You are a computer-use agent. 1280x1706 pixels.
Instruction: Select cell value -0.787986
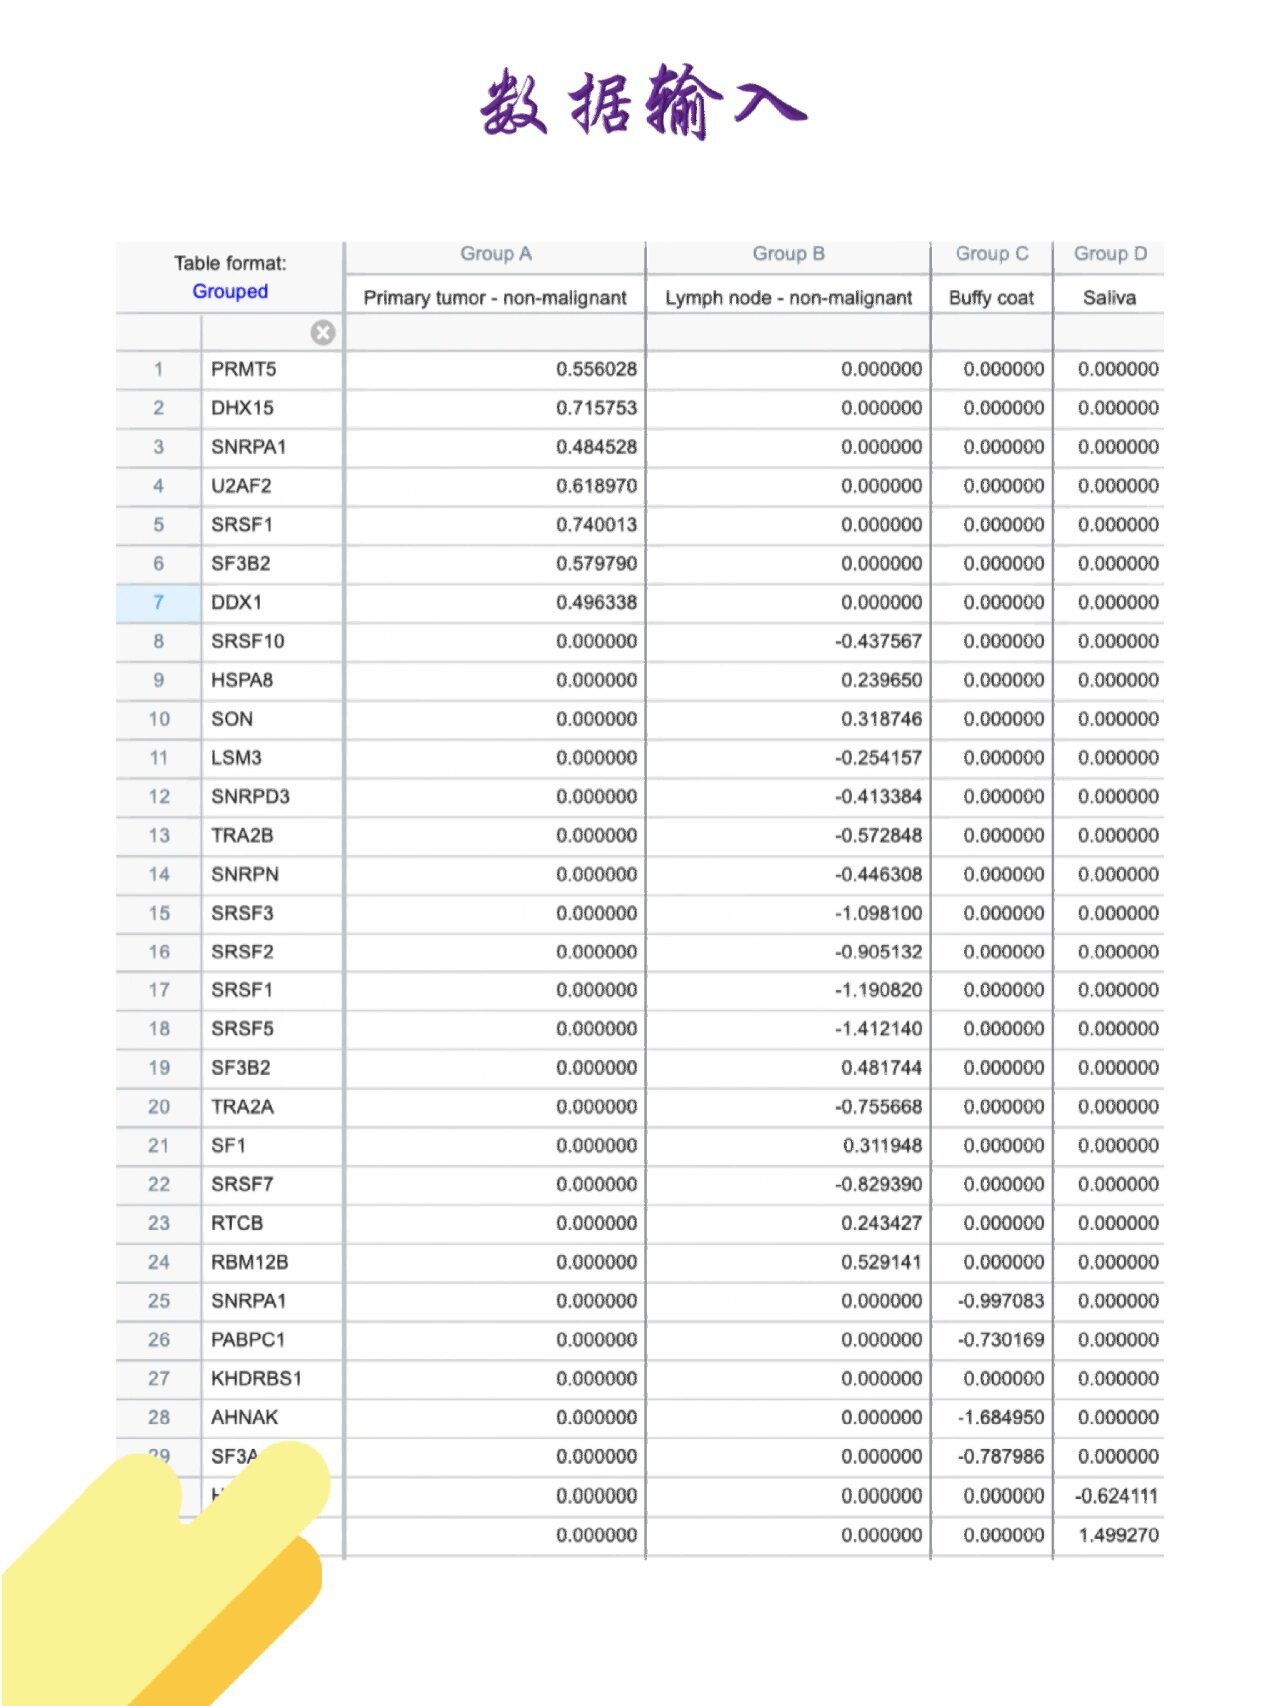pos(1001,1457)
